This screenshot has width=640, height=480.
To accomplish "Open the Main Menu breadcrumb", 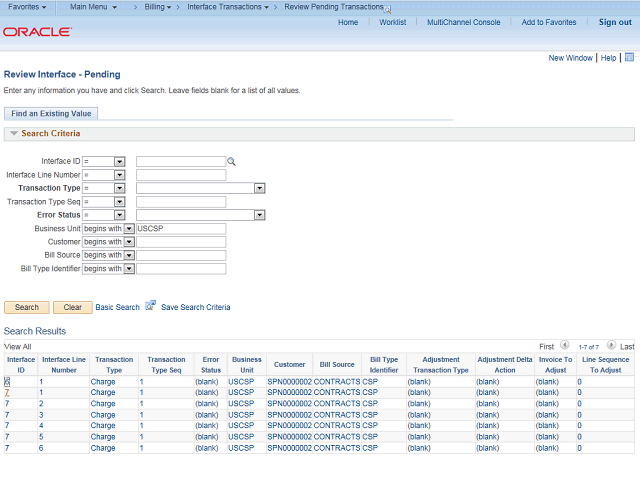I will coord(93,7).
